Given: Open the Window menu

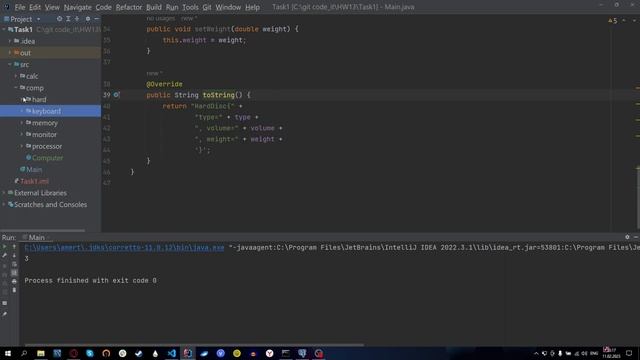Looking at the screenshot, I should click(228, 7).
